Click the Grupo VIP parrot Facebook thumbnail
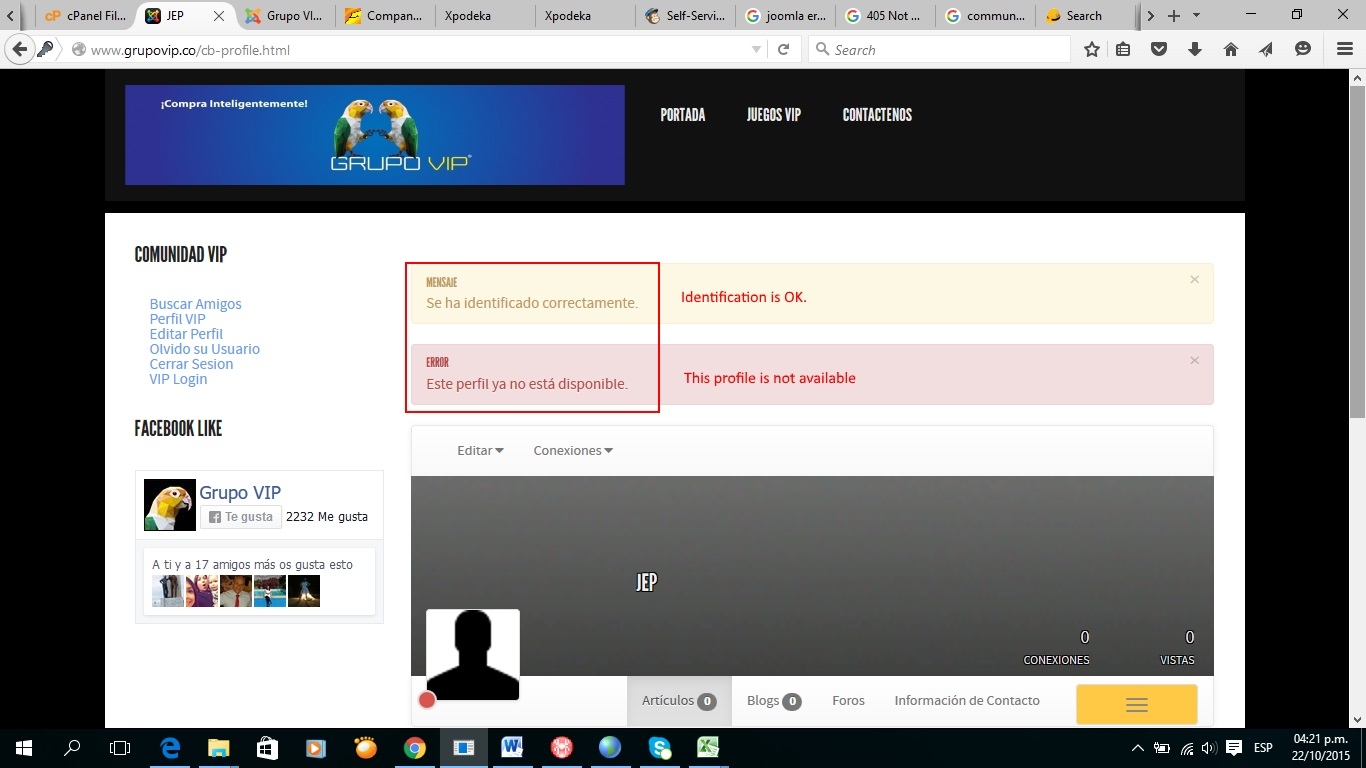1366x768 pixels. click(x=170, y=505)
